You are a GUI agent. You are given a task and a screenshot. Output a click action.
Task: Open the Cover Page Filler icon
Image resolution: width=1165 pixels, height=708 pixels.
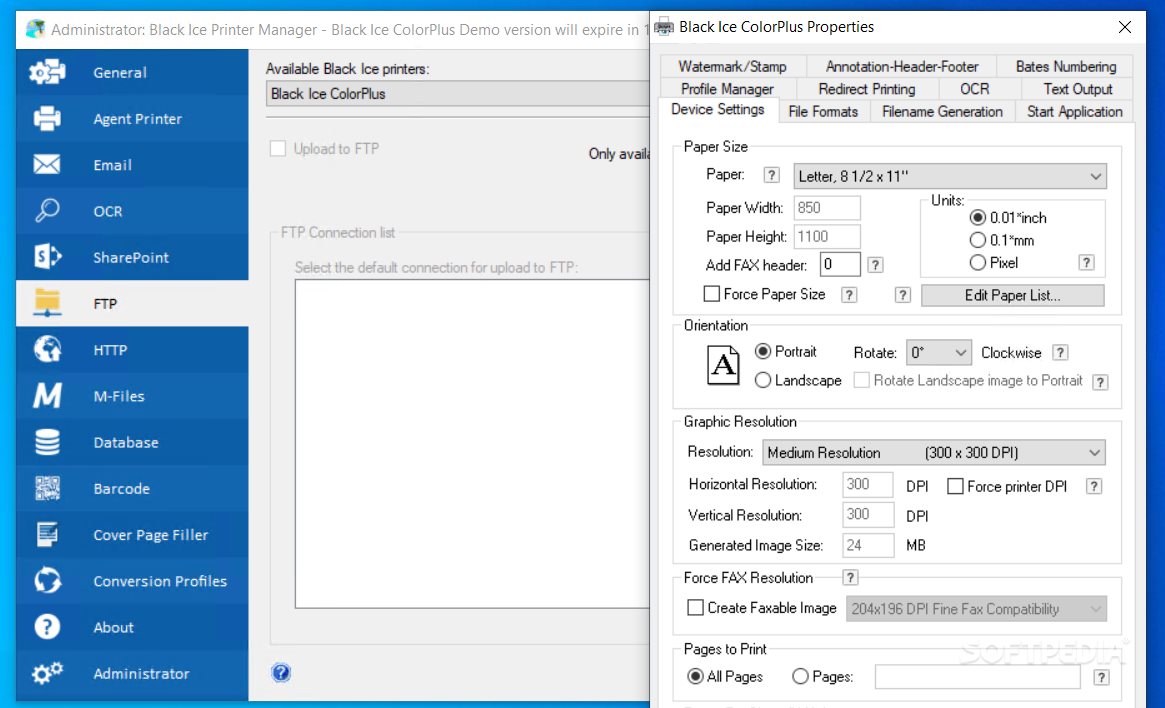click(x=47, y=534)
